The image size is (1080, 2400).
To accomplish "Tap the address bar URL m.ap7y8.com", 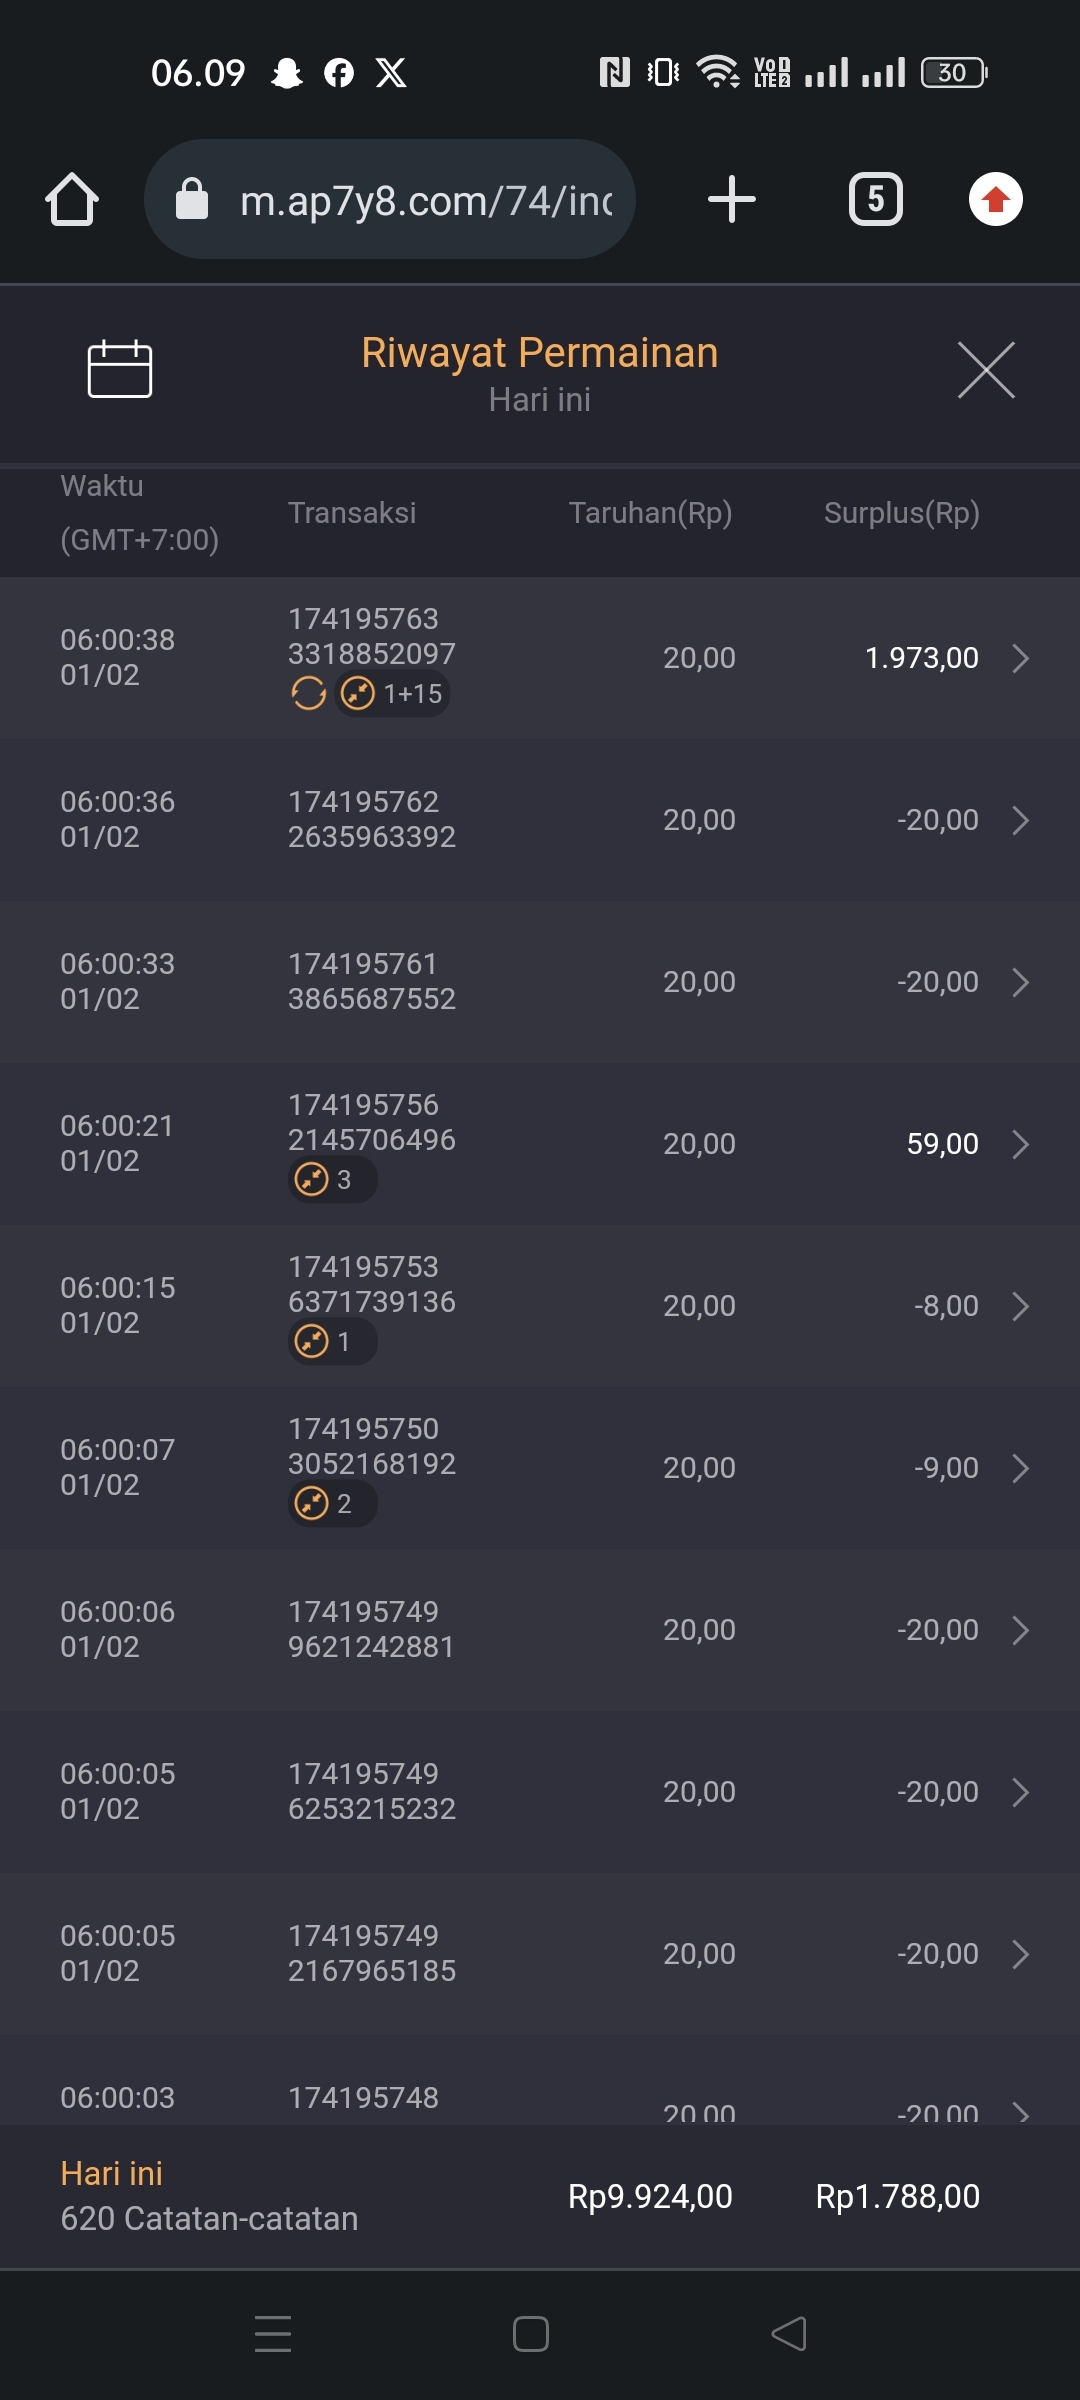I will pos(425,200).
